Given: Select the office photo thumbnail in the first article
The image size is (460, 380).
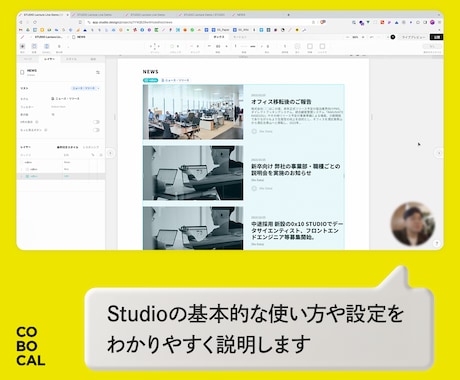Looking at the screenshot, I should (x=193, y=112).
